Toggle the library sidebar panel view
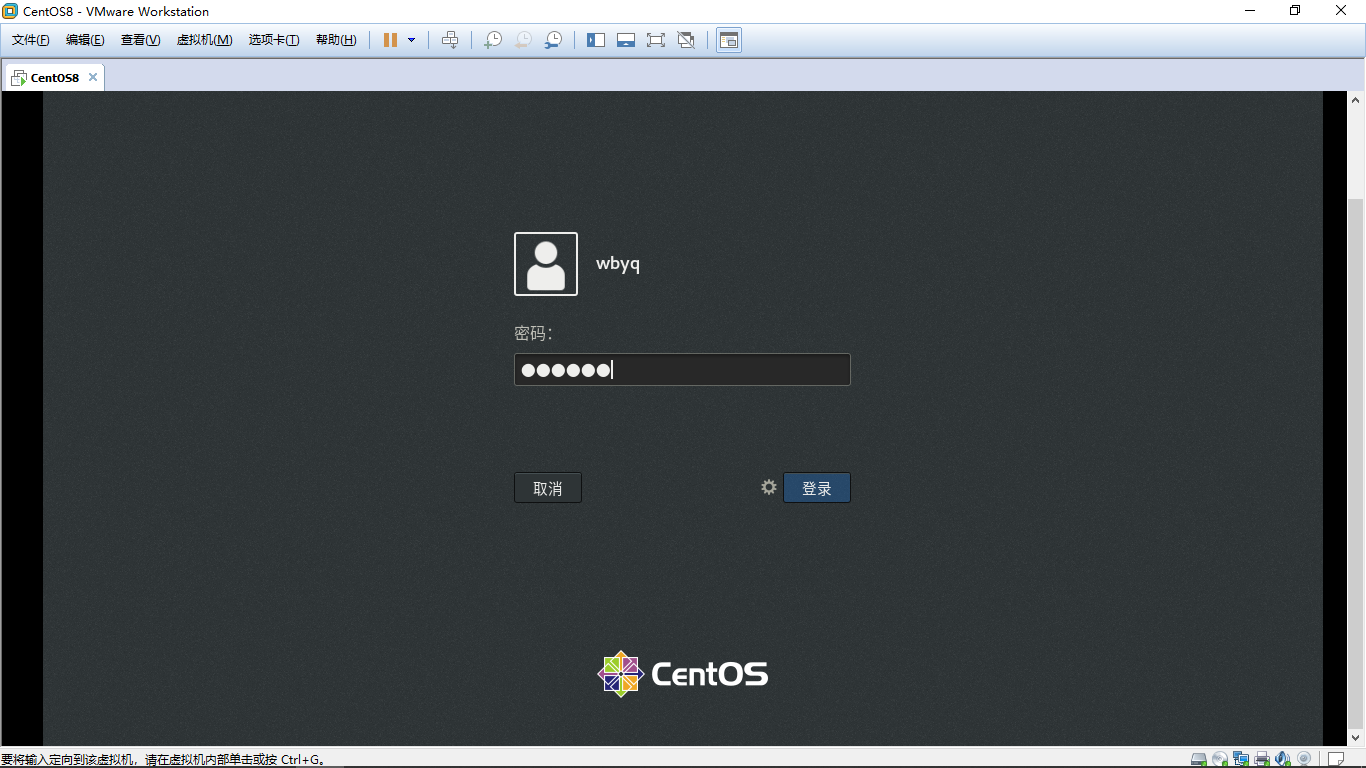 [x=596, y=40]
